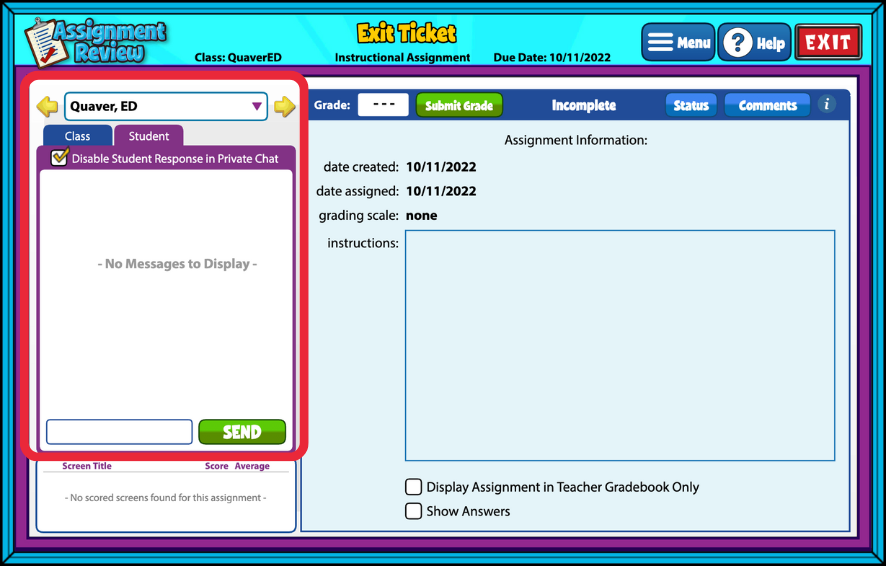
Task: Click the red EXIT button
Action: 828,42
